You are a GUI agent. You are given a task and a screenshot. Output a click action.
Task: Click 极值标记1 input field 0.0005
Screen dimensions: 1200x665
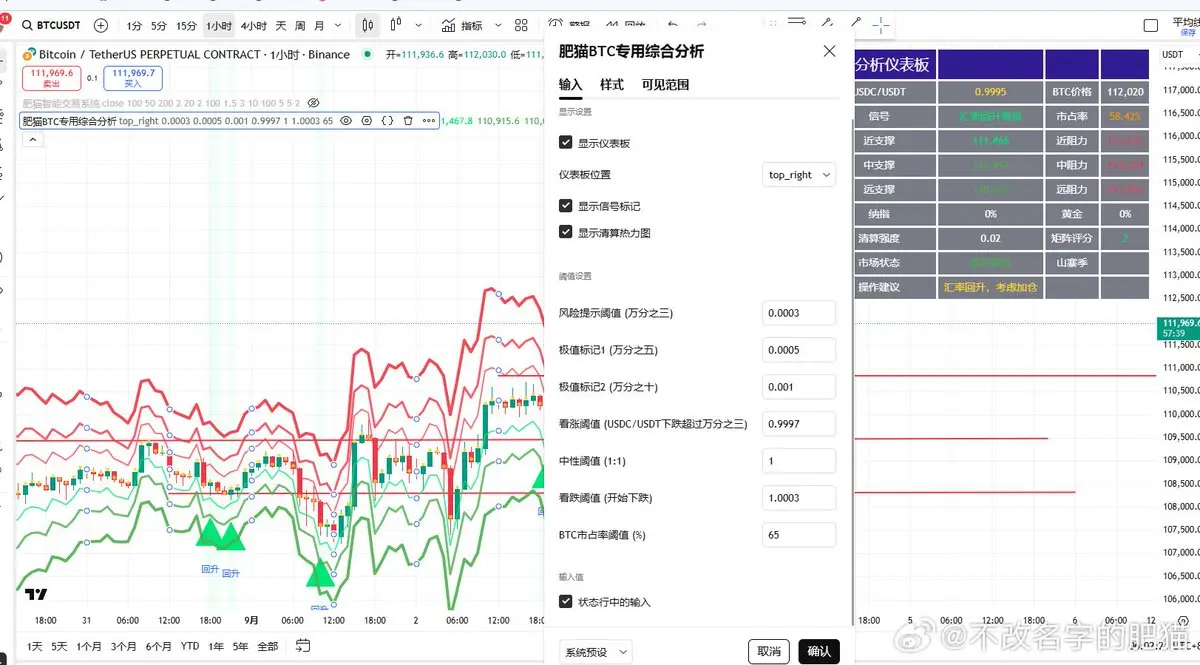tap(798, 350)
